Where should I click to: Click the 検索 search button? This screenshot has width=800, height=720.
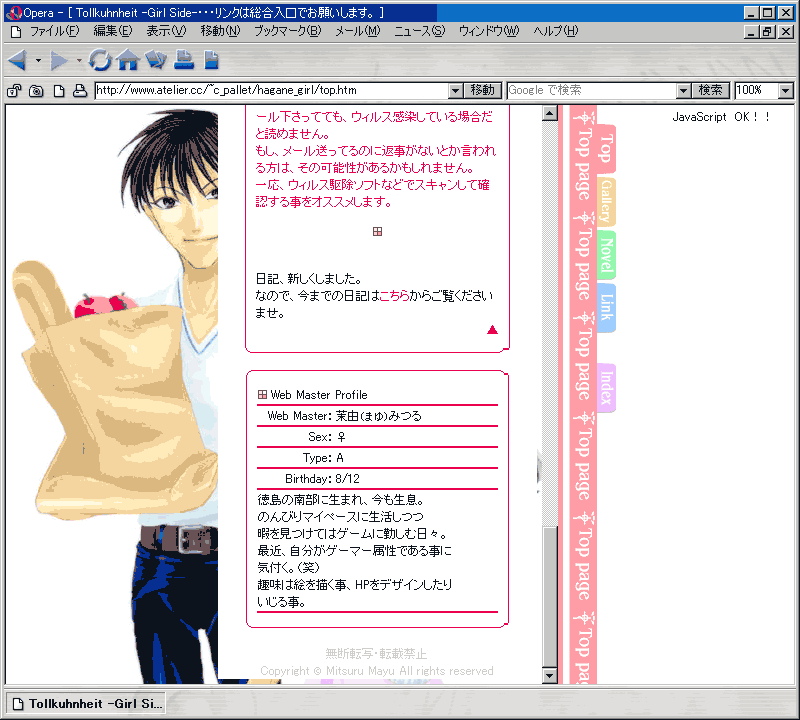tap(710, 90)
